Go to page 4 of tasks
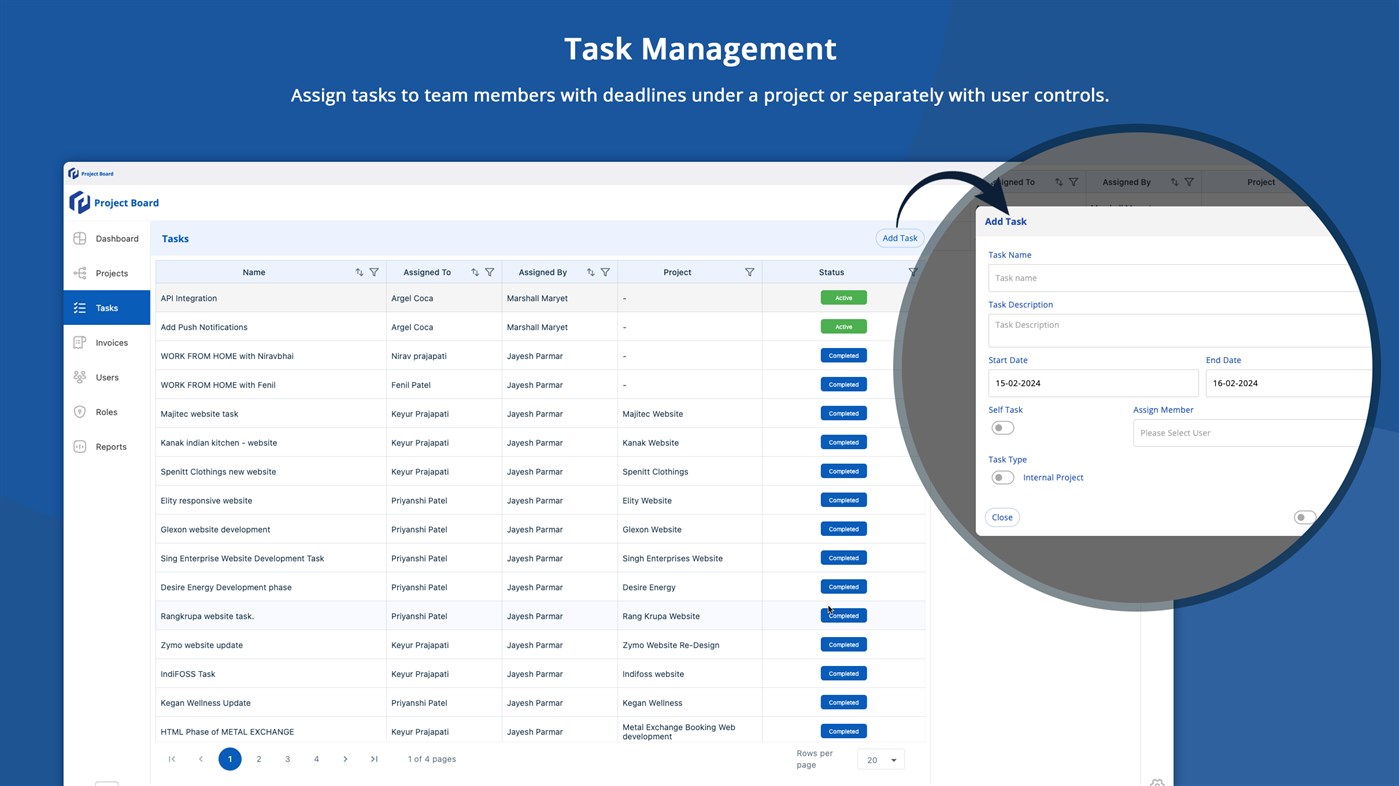This screenshot has width=1399, height=786. pyautogui.click(x=316, y=759)
